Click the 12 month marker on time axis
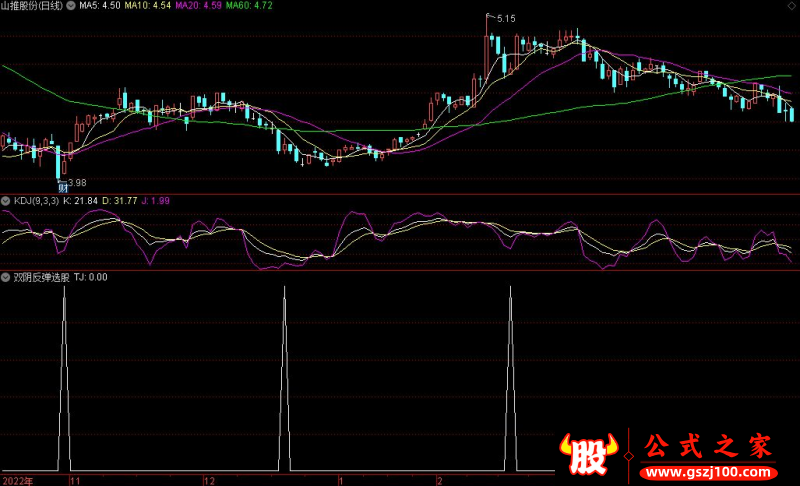 coord(208,480)
